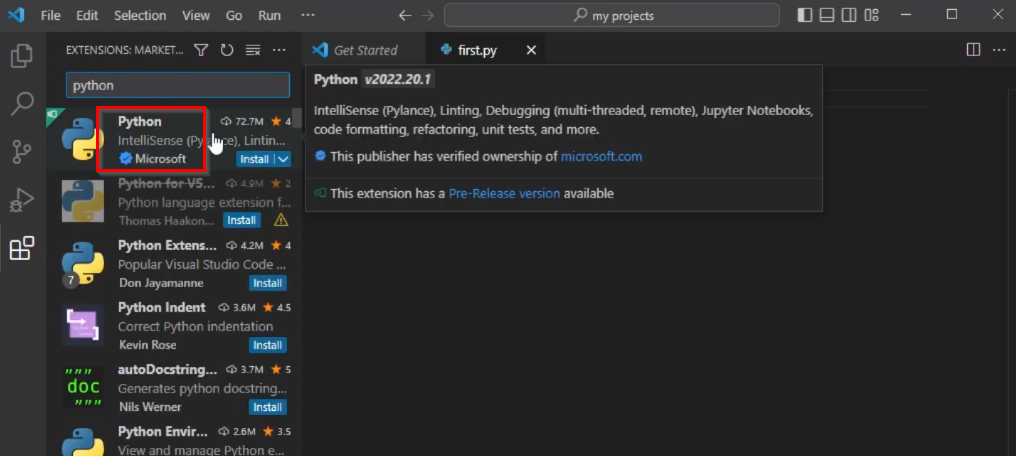Screen dimensions: 1016x456
Task: Install the Microsoft Python extension
Action: coord(255,159)
